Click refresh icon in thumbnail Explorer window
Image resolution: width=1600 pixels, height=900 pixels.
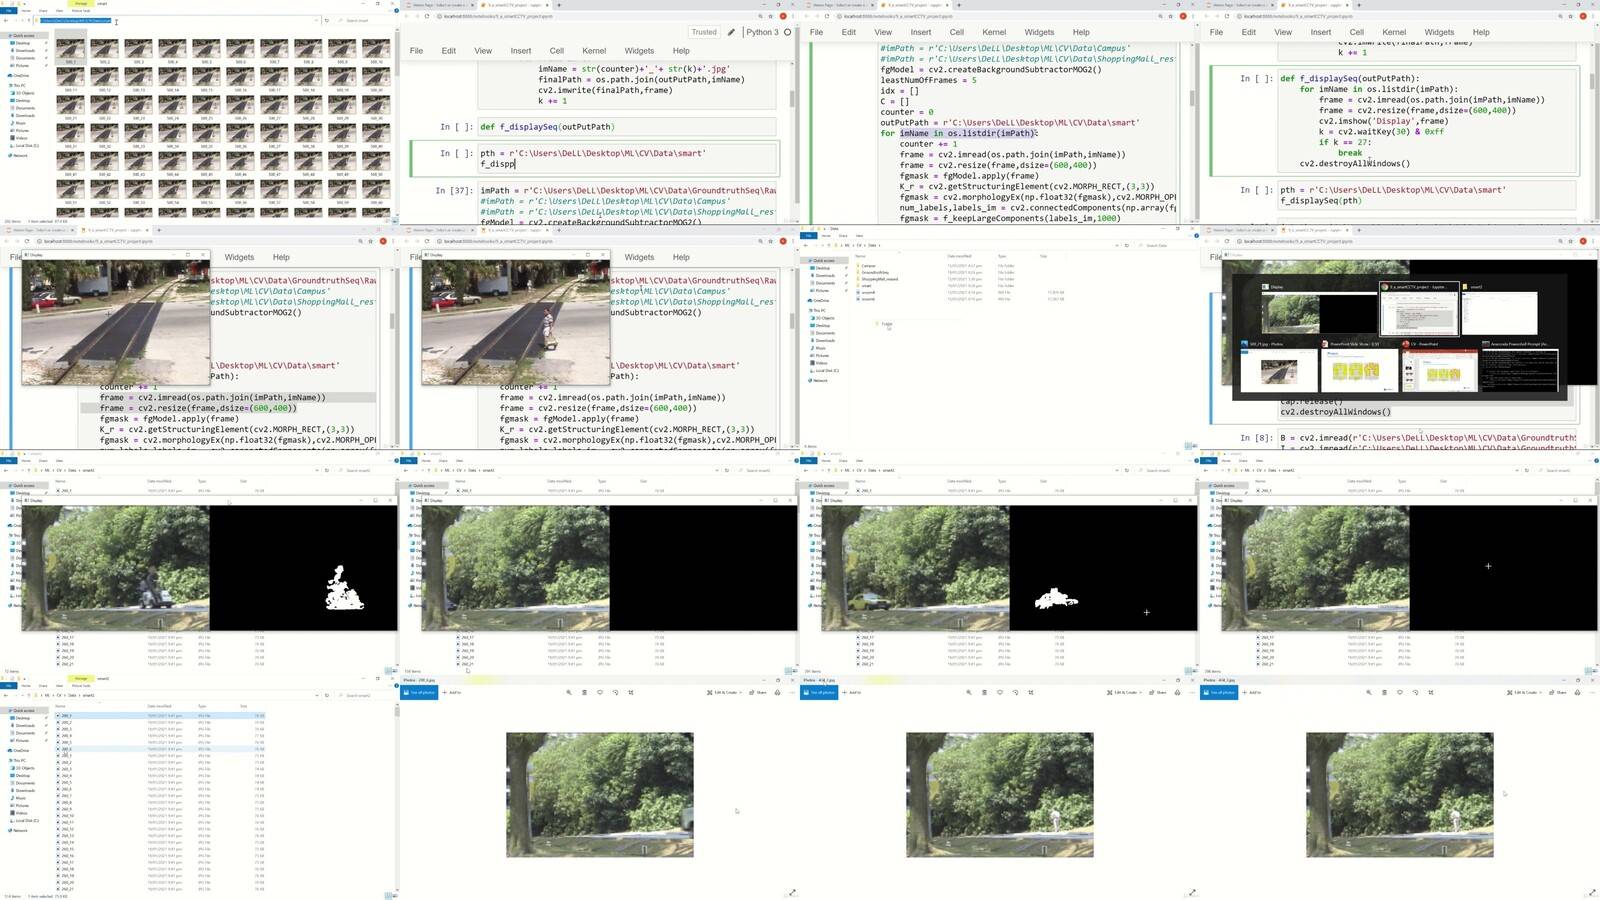327,20
